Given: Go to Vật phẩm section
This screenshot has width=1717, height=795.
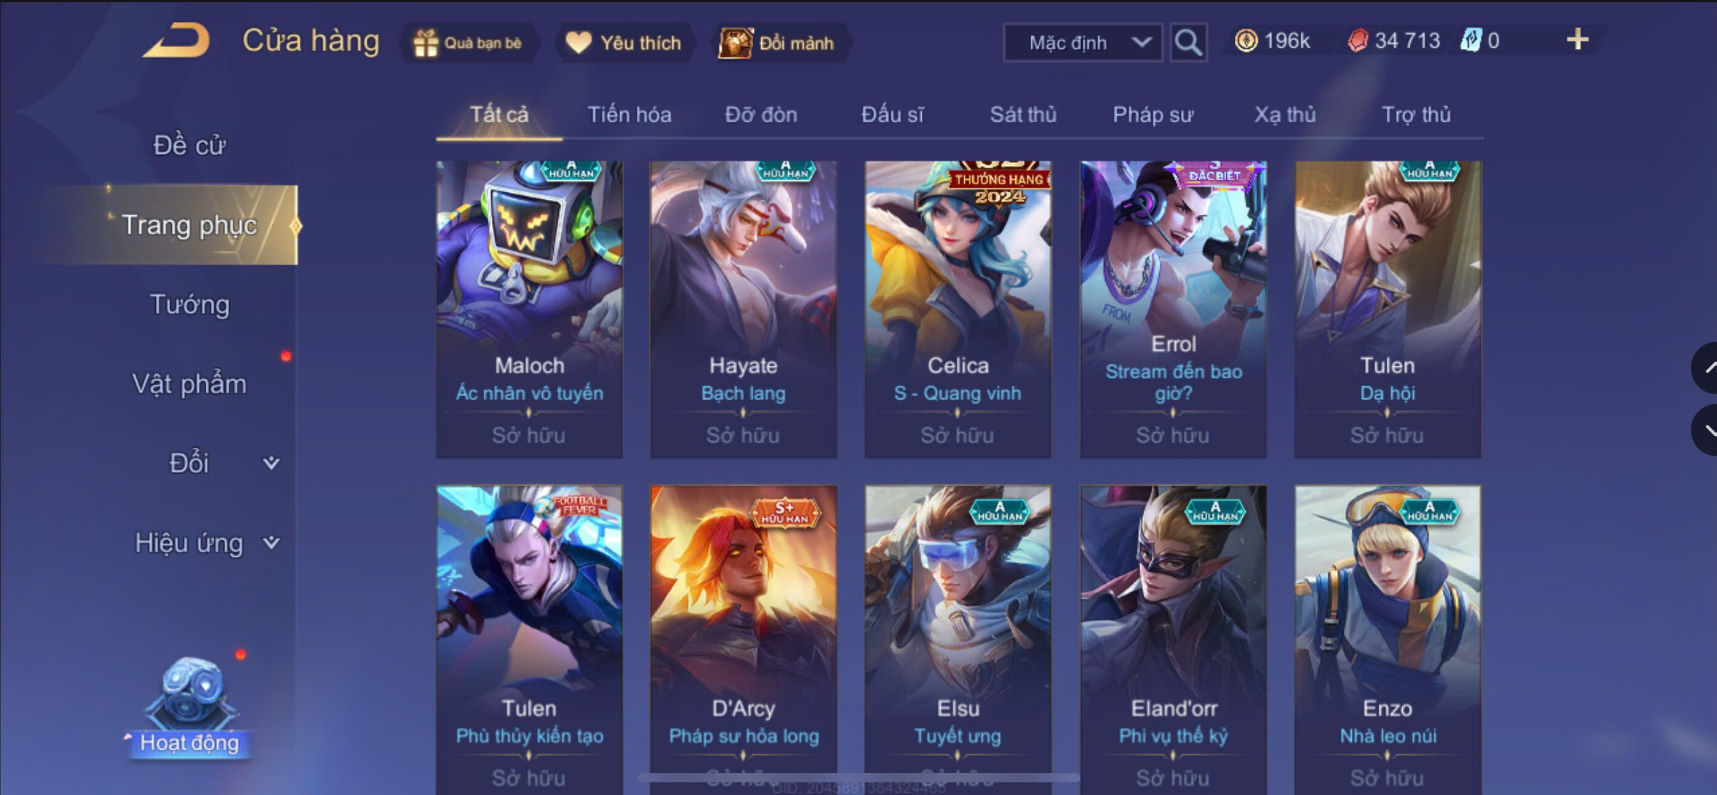Looking at the screenshot, I should (x=189, y=384).
